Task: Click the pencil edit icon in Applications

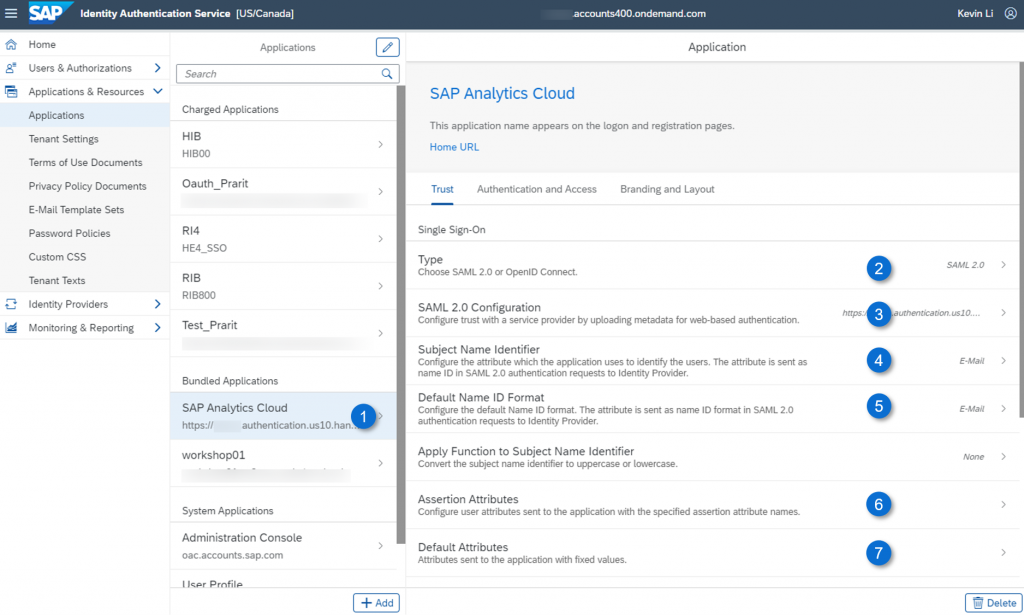Action: pyautogui.click(x=387, y=47)
